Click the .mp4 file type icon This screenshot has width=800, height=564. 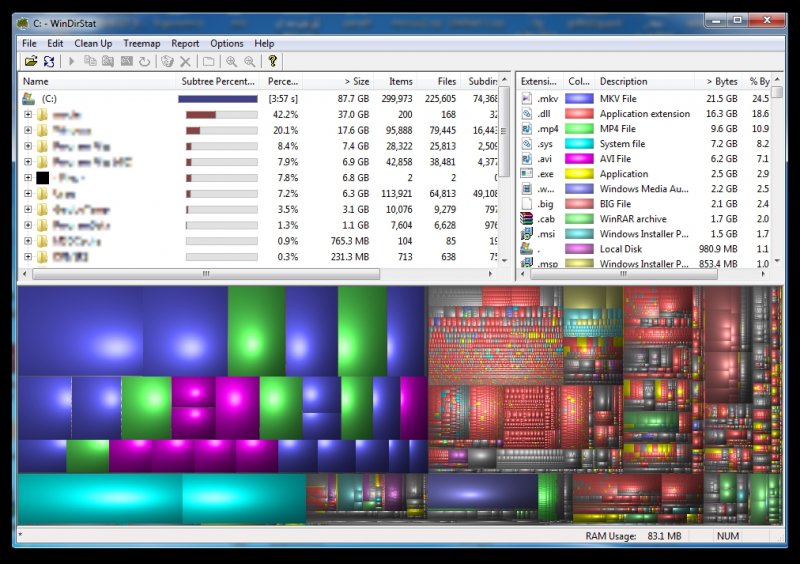pyautogui.click(x=527, y=129)
